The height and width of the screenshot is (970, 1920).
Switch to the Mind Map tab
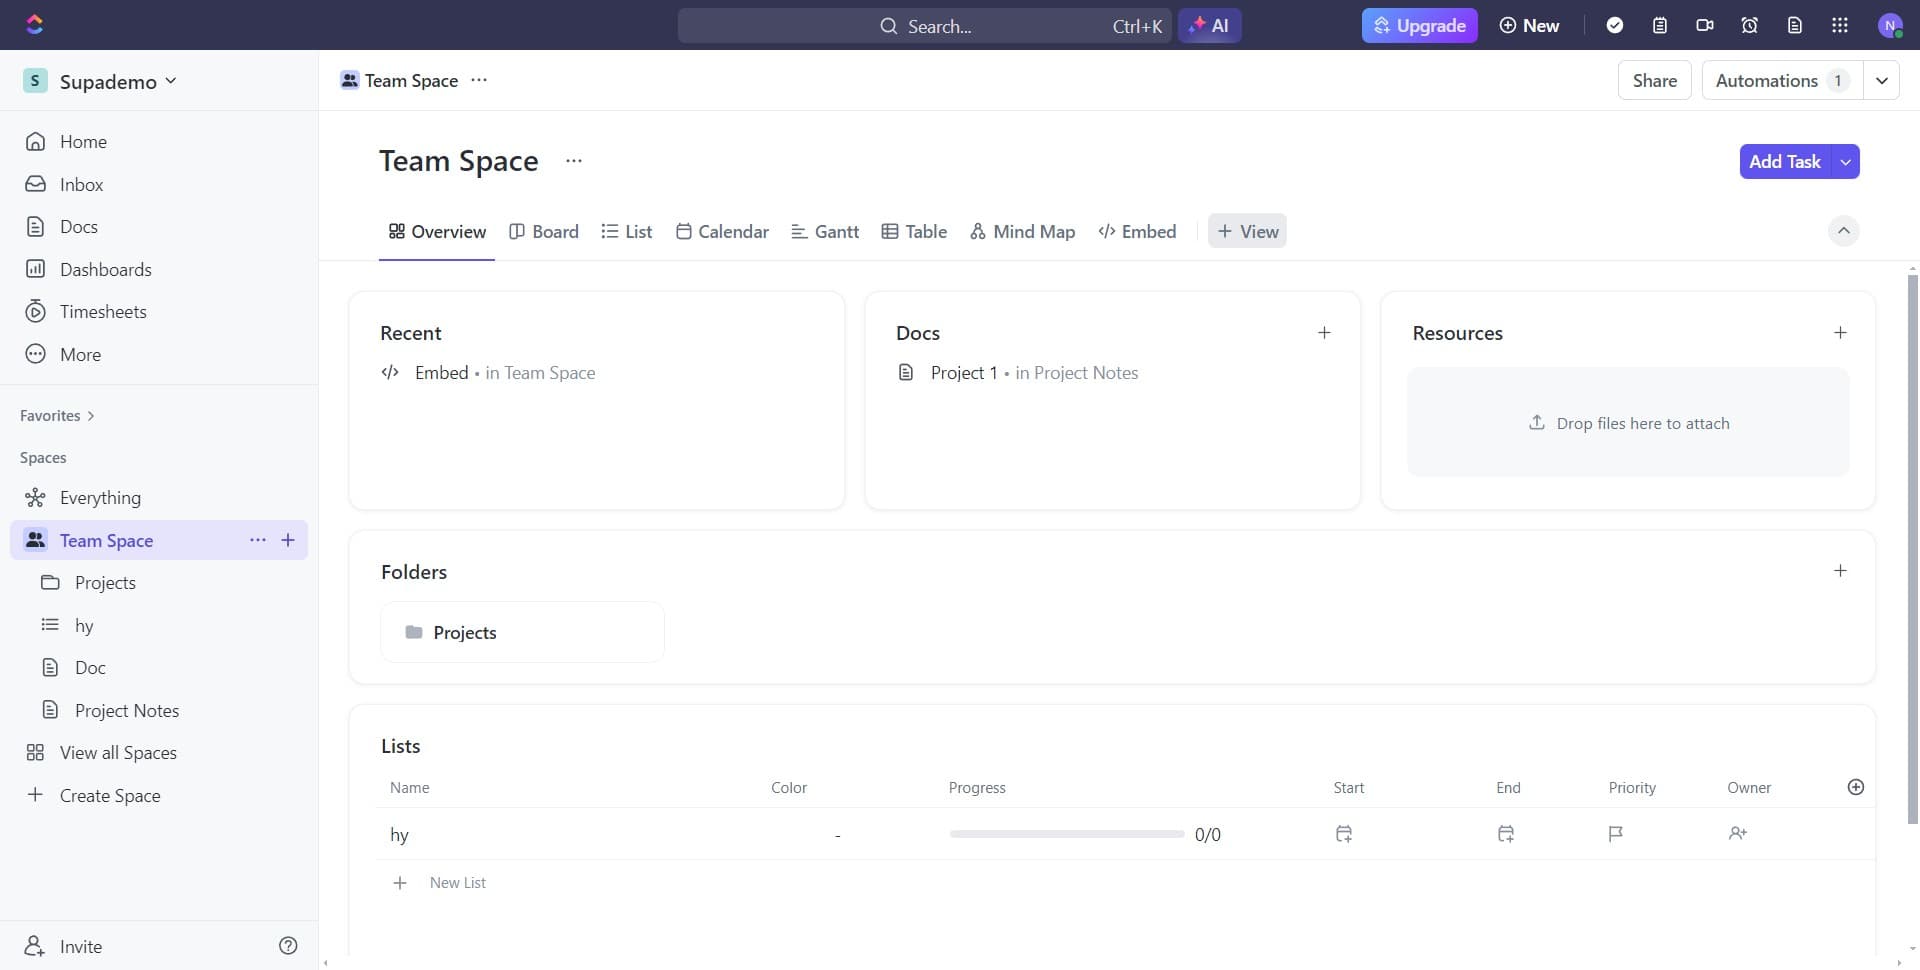tap(1022, 232)
